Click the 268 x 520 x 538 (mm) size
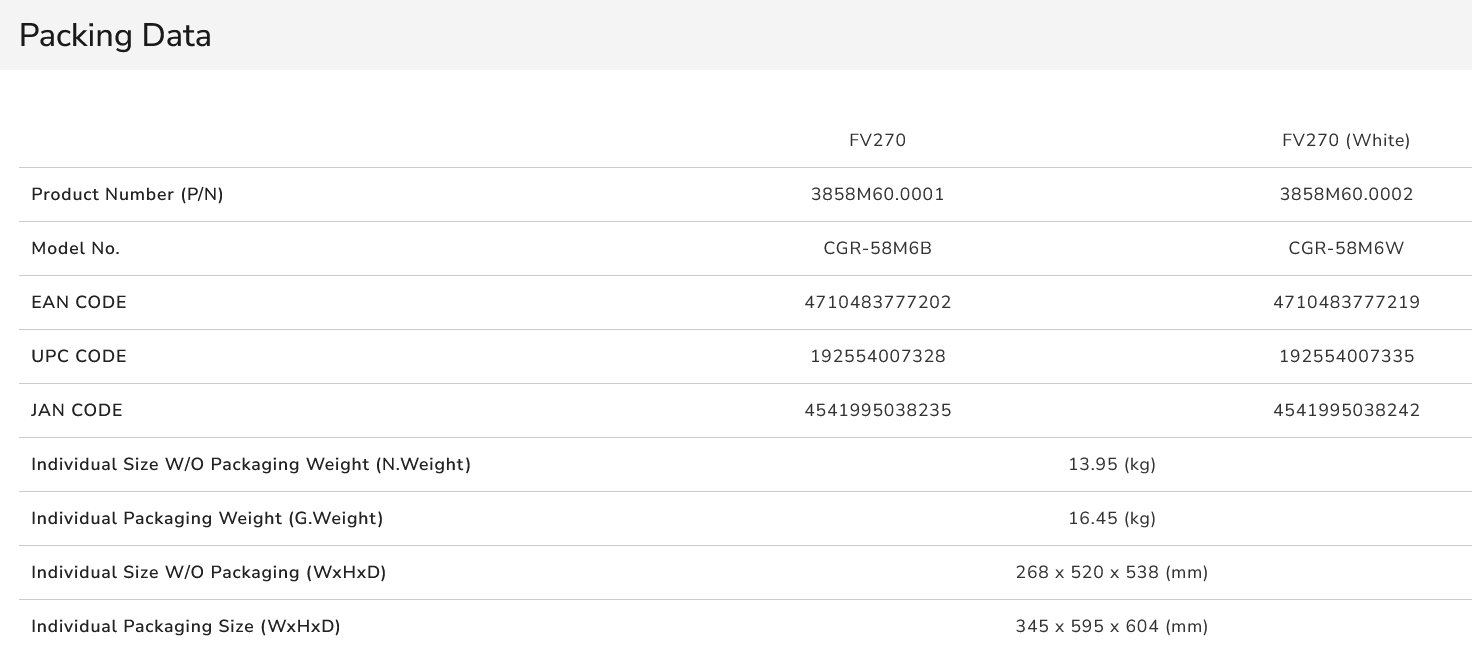 coord(1112,573)
